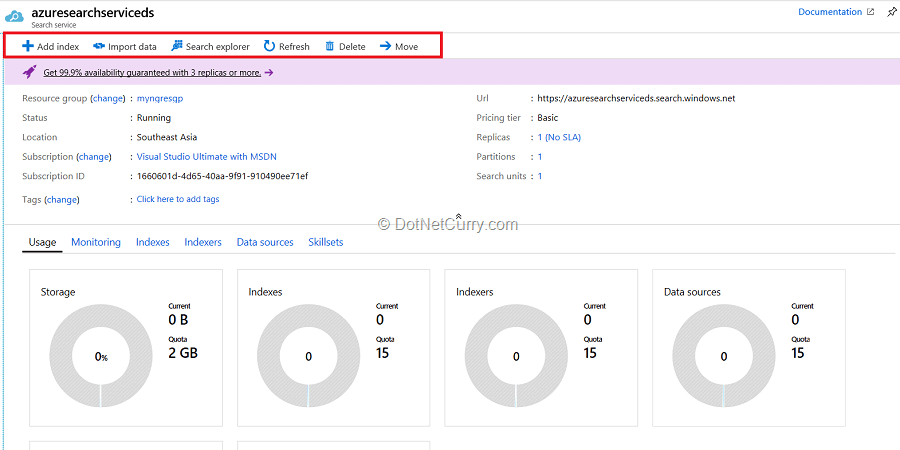The height and width of the screenshot is (450, 900).
Task: Open the Indexers tab
Action: pyautogui.click(x=203, y=242)
